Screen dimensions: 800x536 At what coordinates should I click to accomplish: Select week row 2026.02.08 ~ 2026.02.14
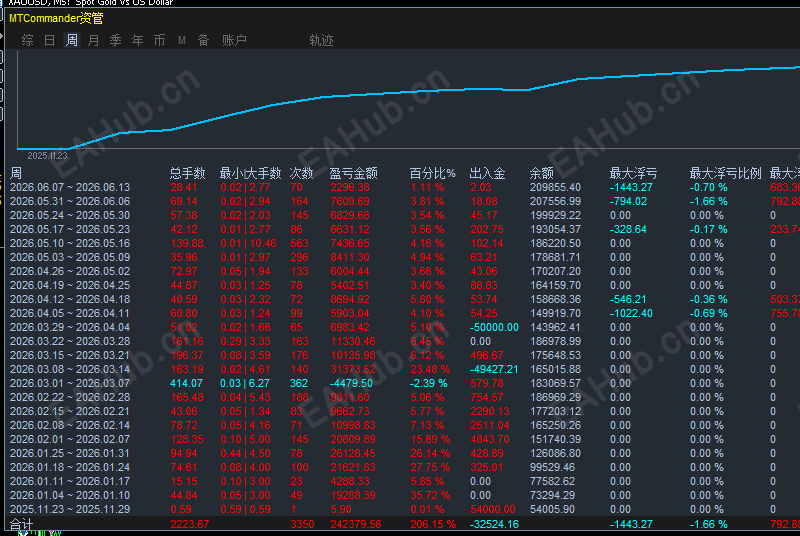[x=403, y=425]
